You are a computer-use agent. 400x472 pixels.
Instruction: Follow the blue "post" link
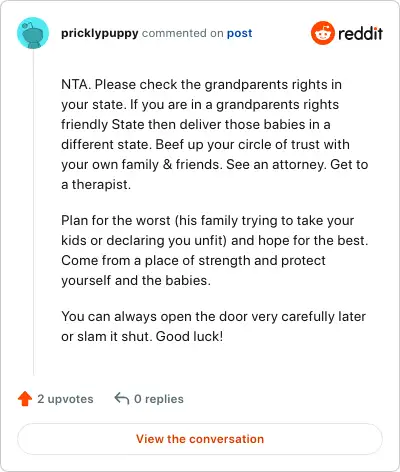[239, 33]
